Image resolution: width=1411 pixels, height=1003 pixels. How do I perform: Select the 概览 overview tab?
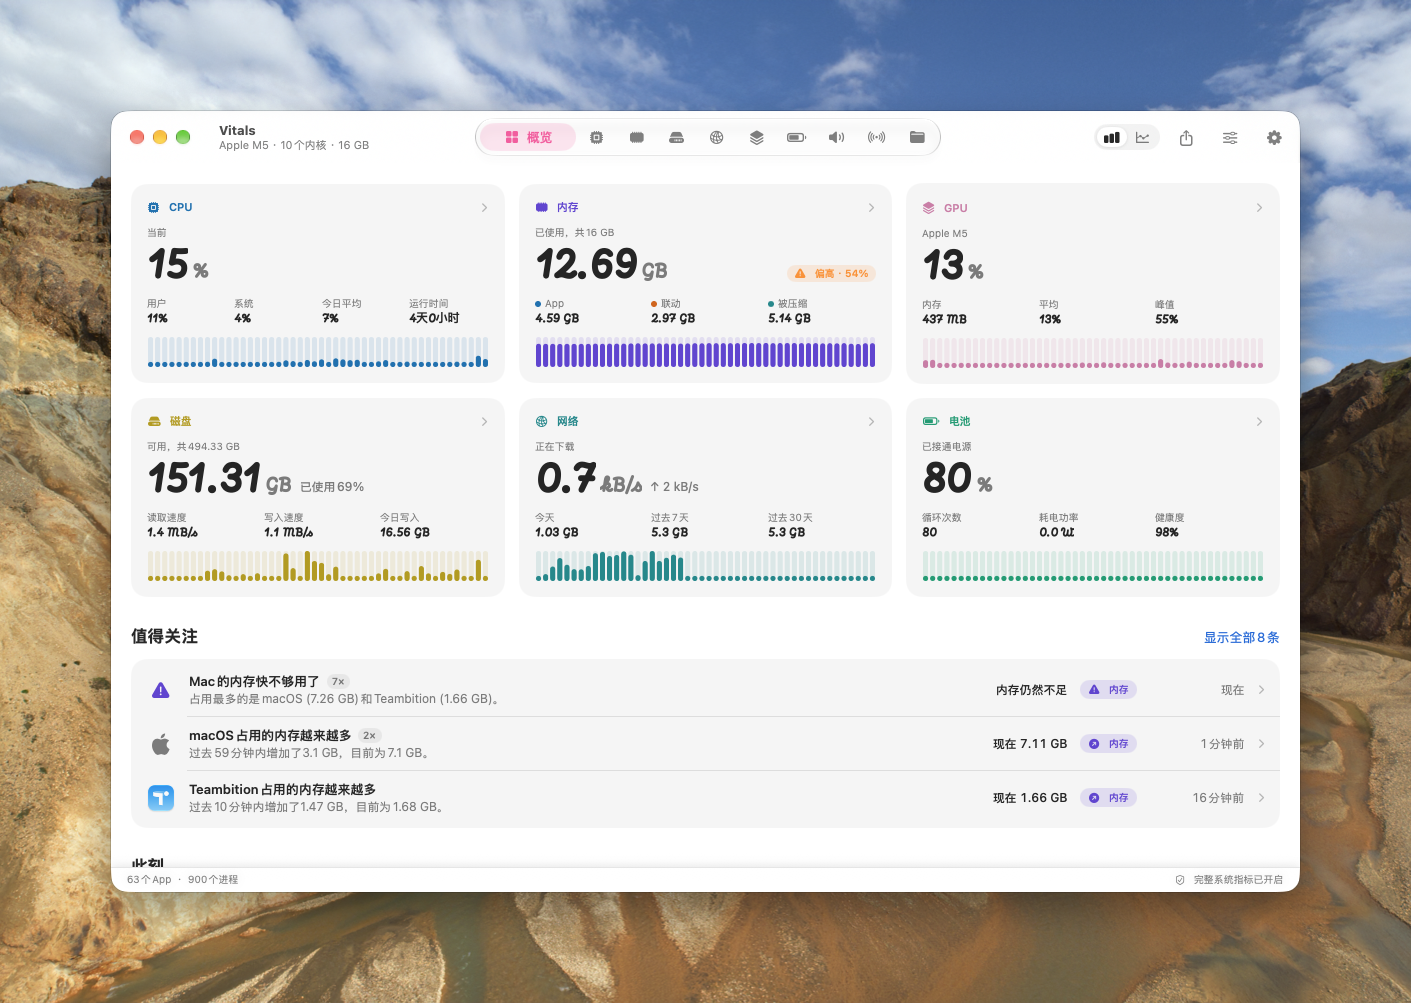tap(528, 137)
